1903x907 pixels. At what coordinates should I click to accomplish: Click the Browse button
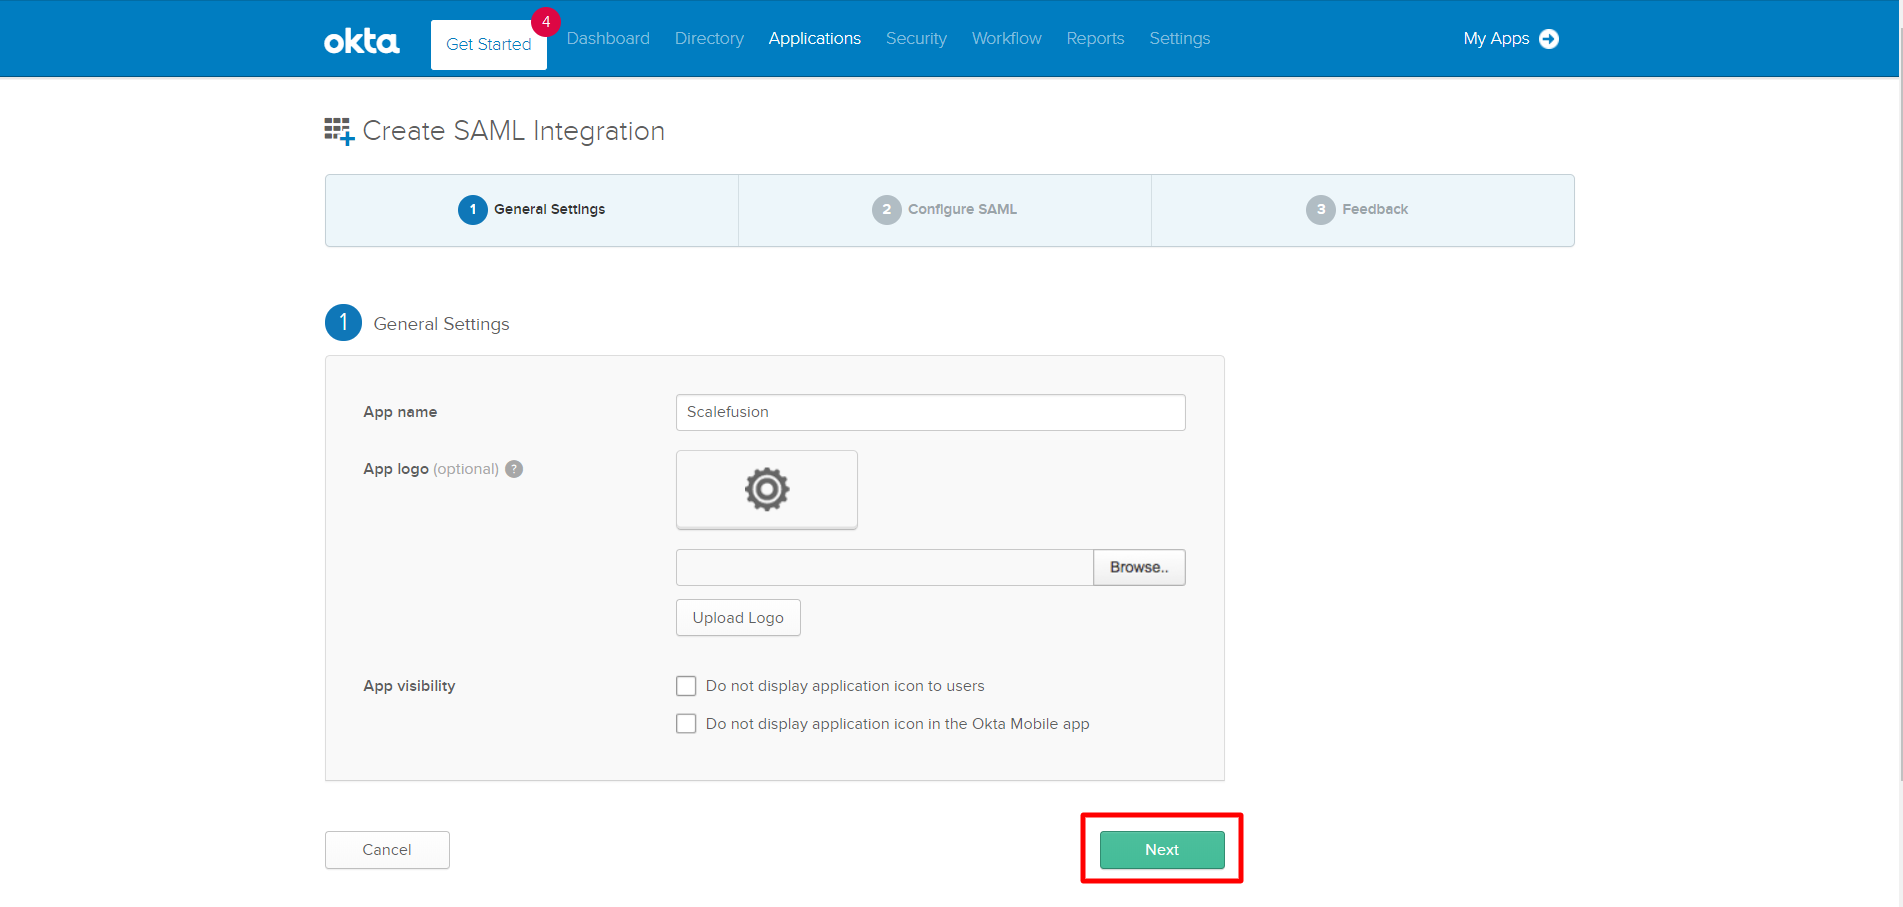pos(1139,567)
